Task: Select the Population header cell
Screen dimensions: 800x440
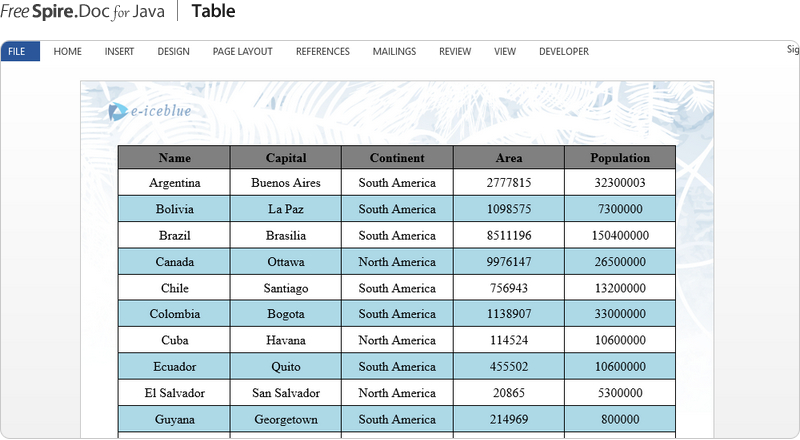Action: tap(620, 157)
